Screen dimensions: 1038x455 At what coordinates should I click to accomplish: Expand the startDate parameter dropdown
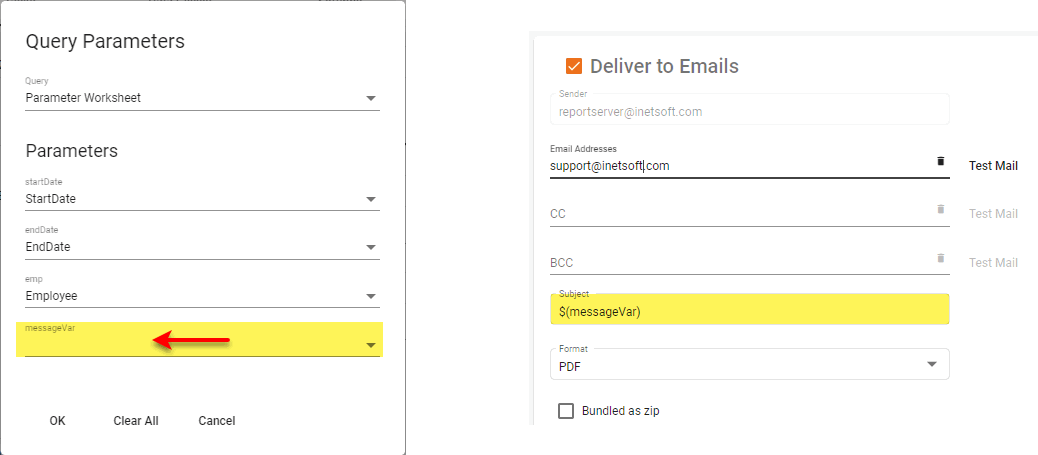coord(371,199)
